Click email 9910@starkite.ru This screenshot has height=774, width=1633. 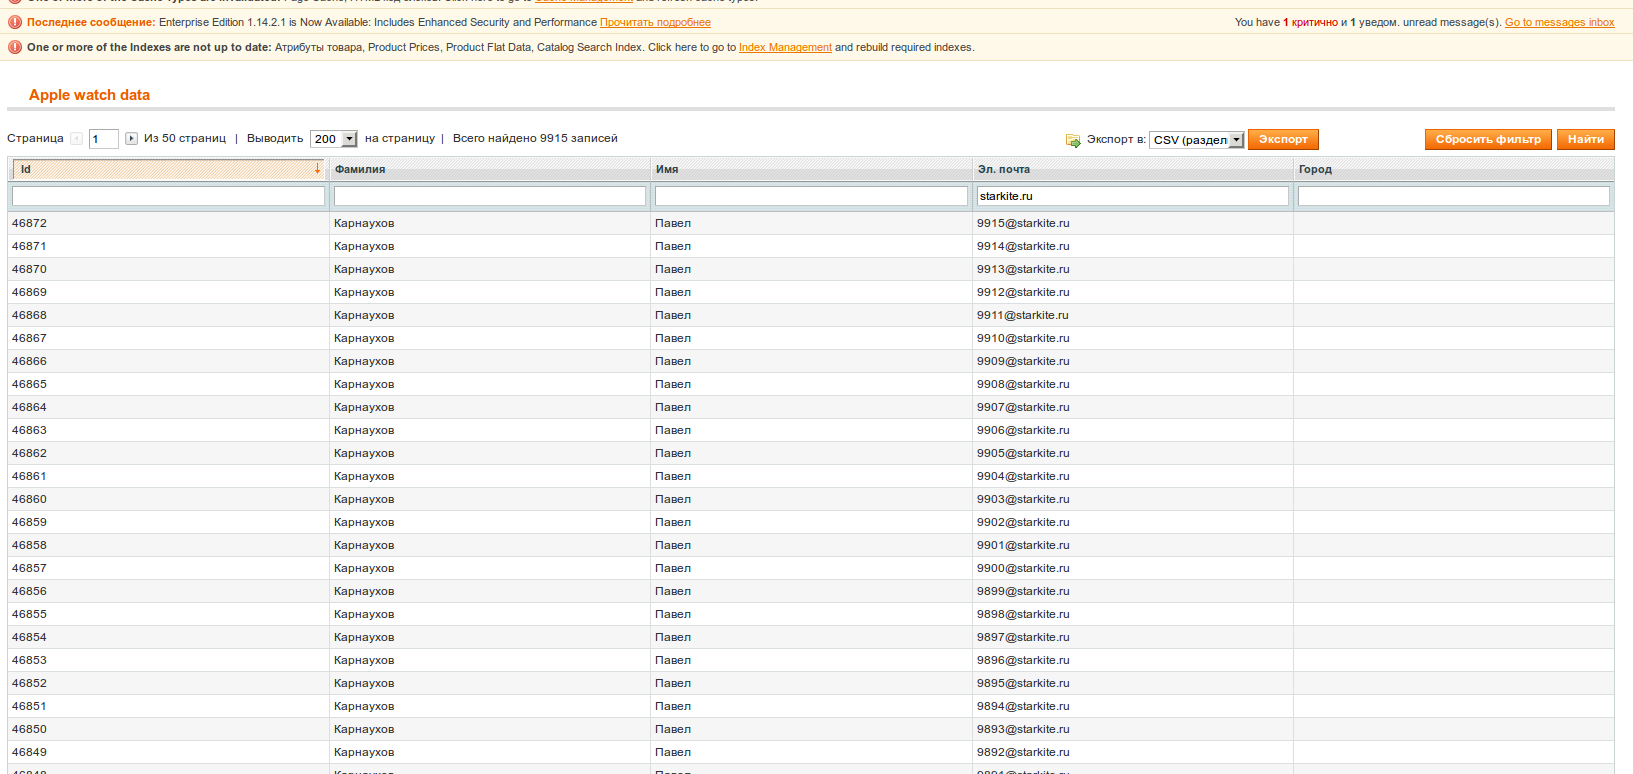[1023, 338]
